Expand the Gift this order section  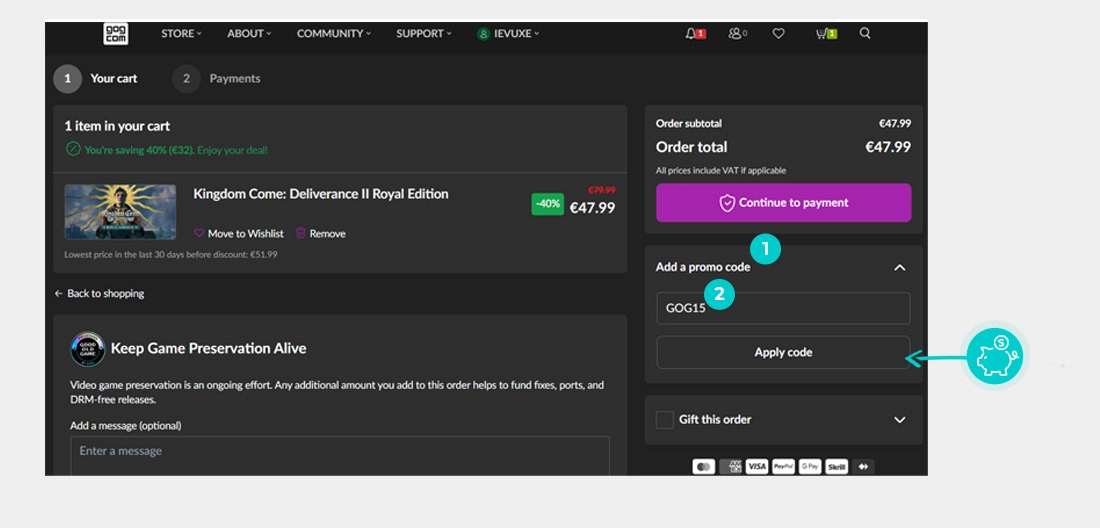point(900,419)
